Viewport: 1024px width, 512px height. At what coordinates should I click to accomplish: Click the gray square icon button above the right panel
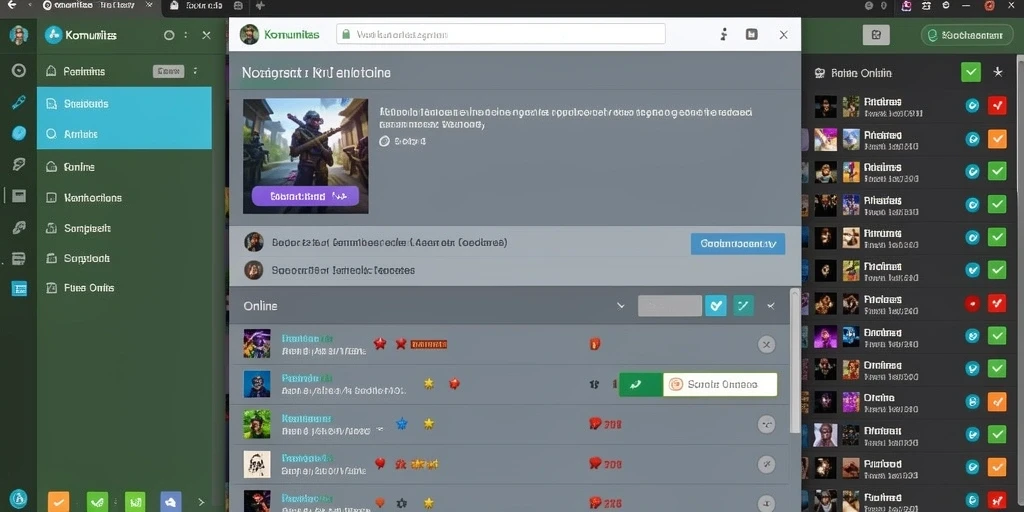tap(876, 35)
